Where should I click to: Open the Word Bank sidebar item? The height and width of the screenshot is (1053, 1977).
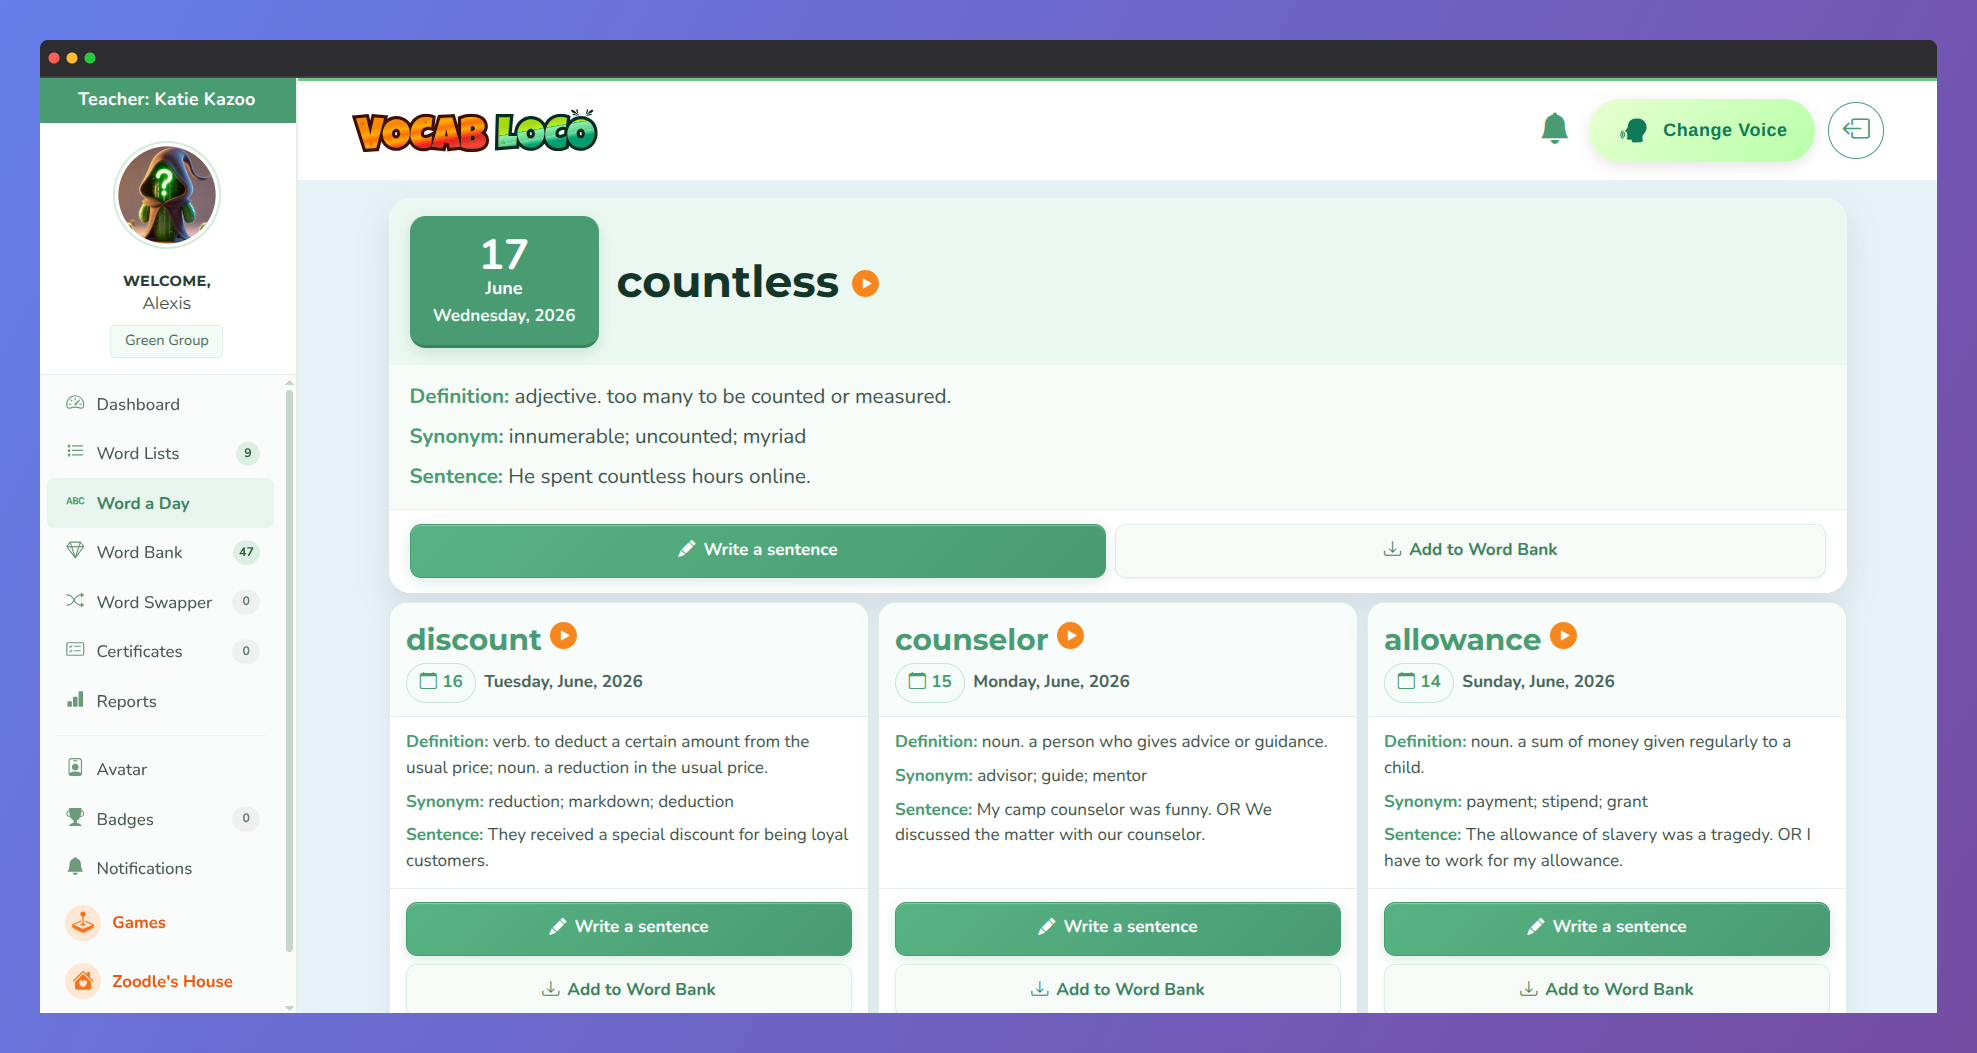160,552
